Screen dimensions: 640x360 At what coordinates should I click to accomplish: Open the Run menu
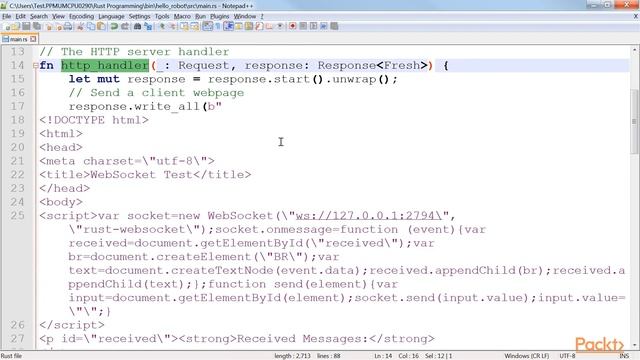tap(200, 16)
